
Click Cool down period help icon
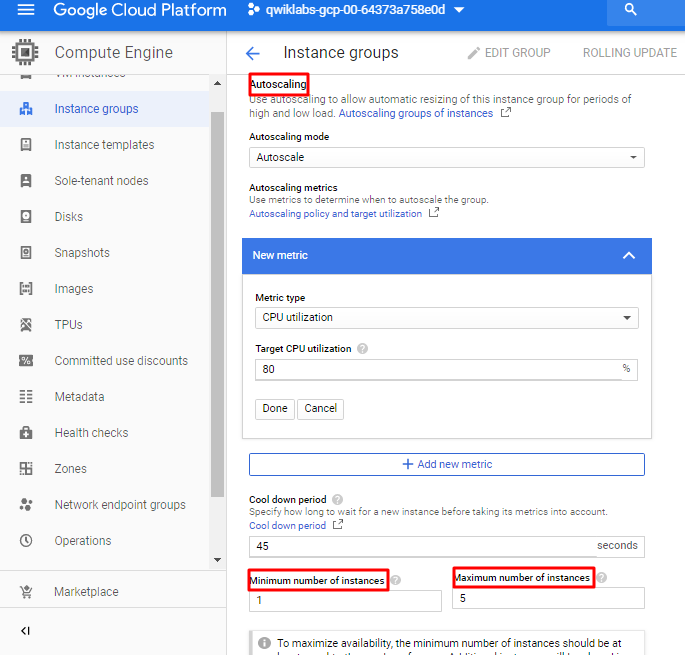pyautogui.click(x=337, y=499)
